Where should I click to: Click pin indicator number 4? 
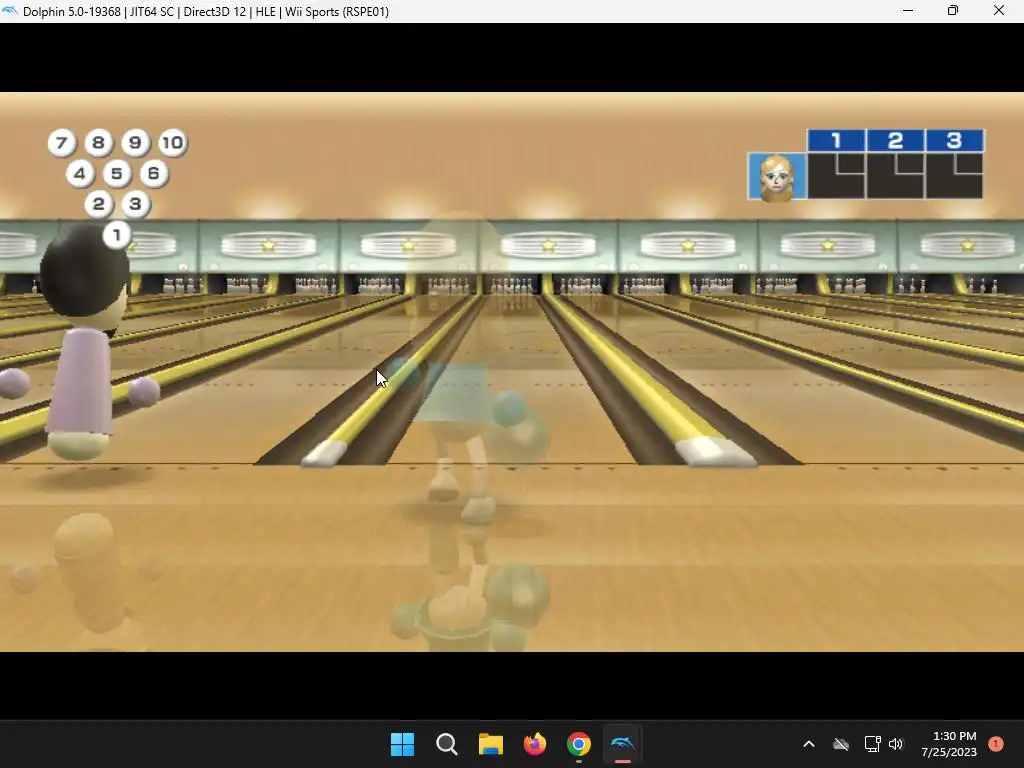click(80, 173)
